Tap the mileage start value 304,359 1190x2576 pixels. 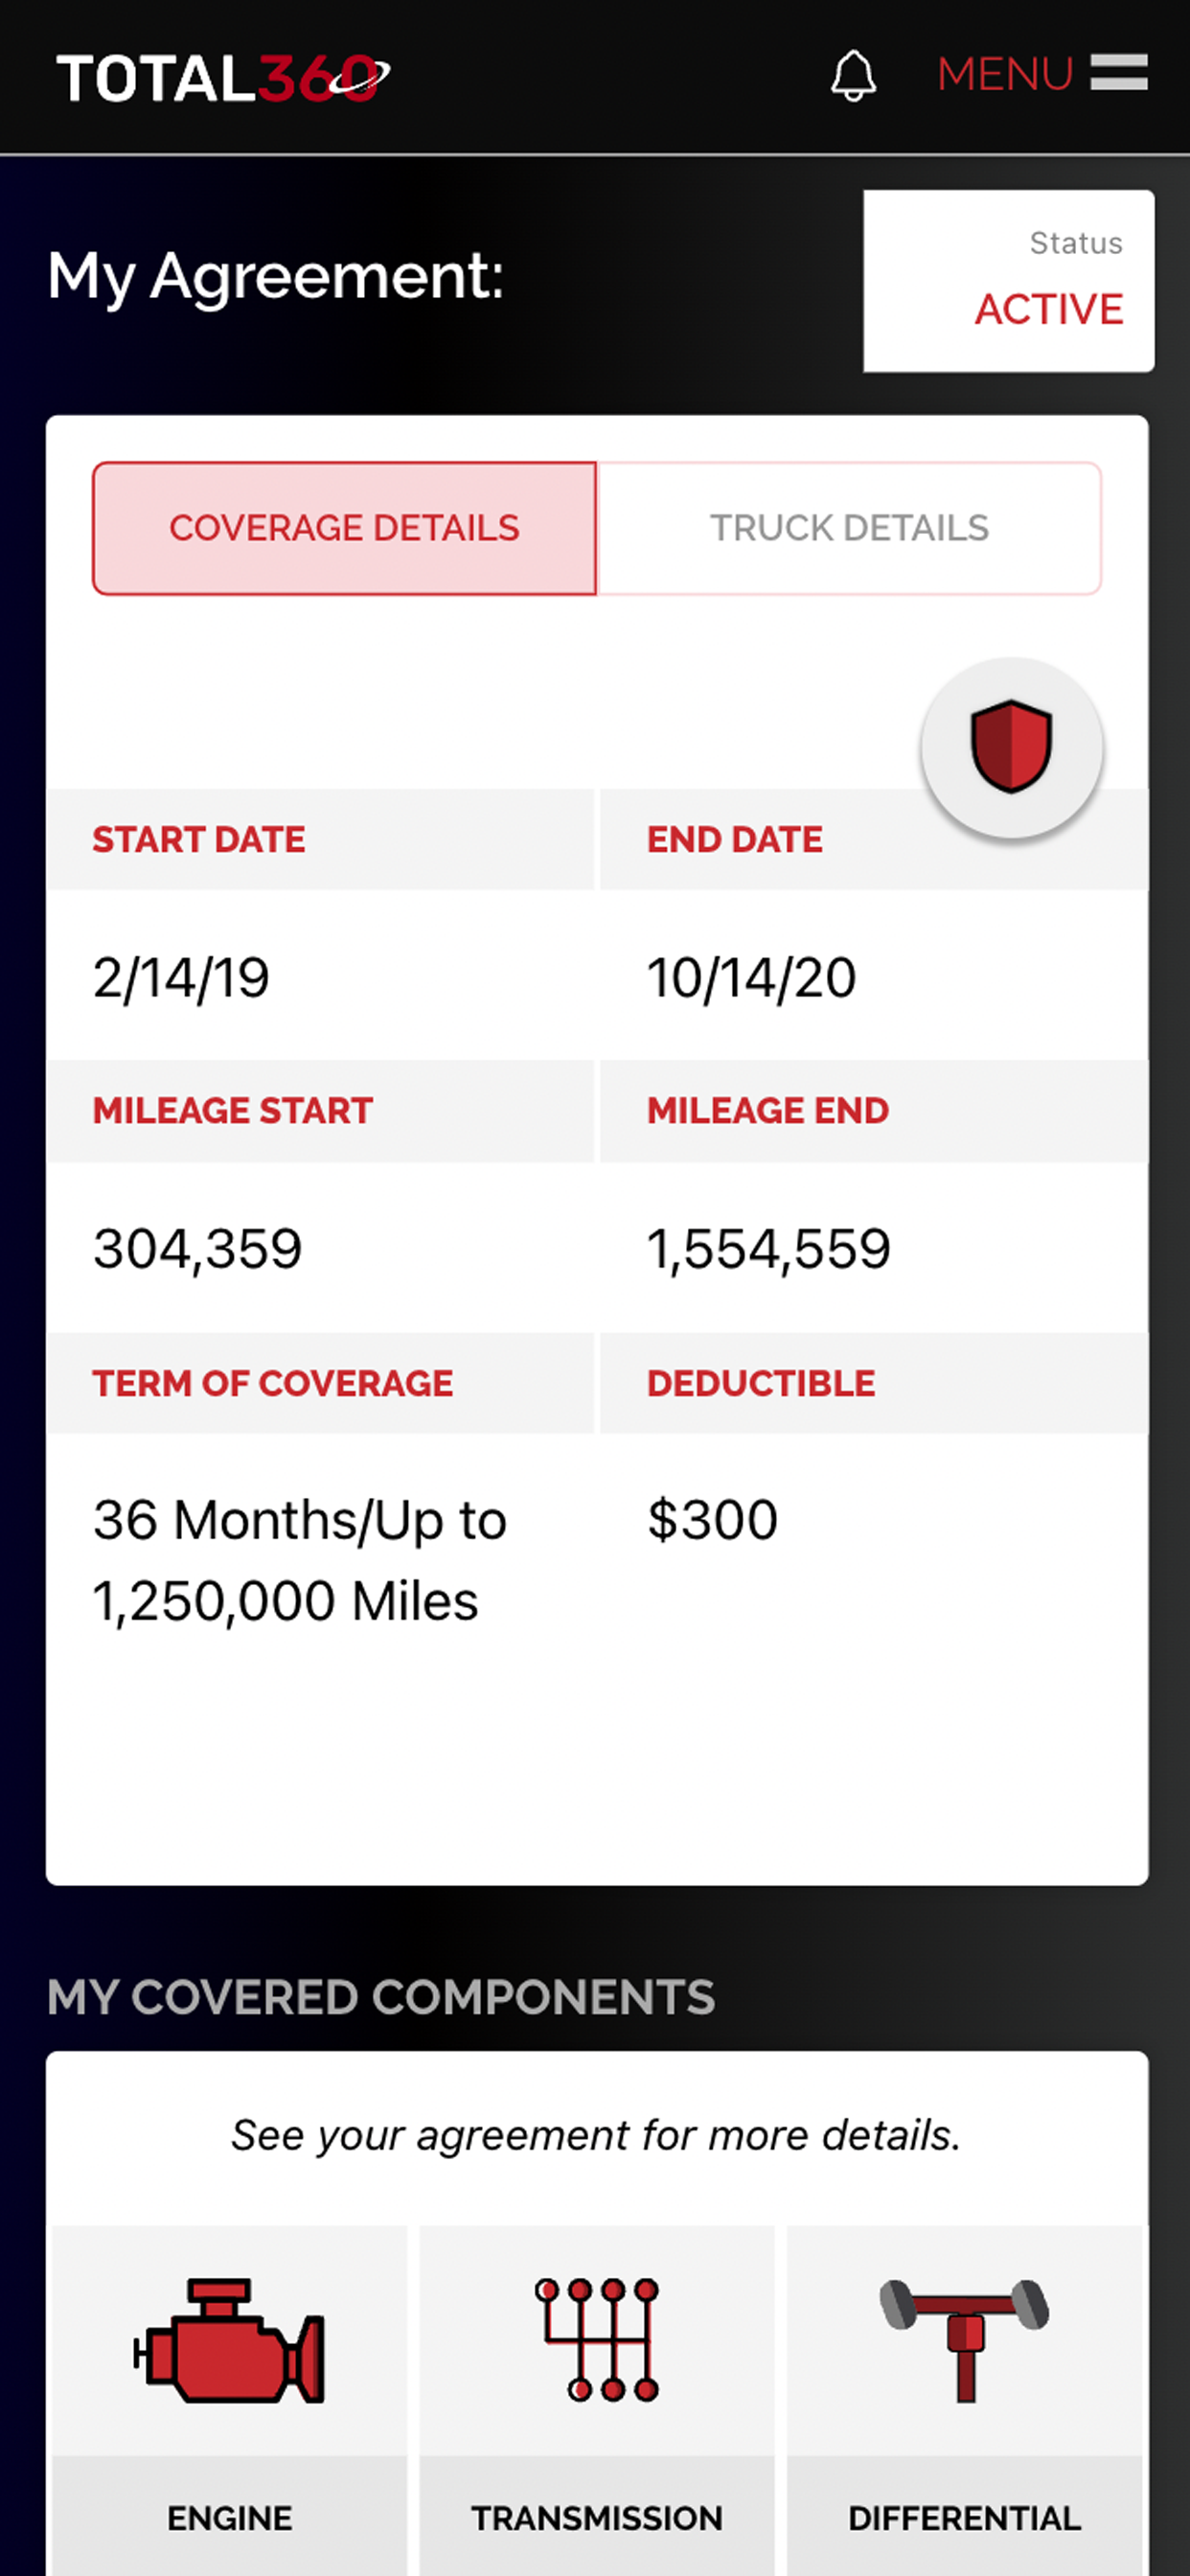pyautogui.click(x=197, y=1249)
